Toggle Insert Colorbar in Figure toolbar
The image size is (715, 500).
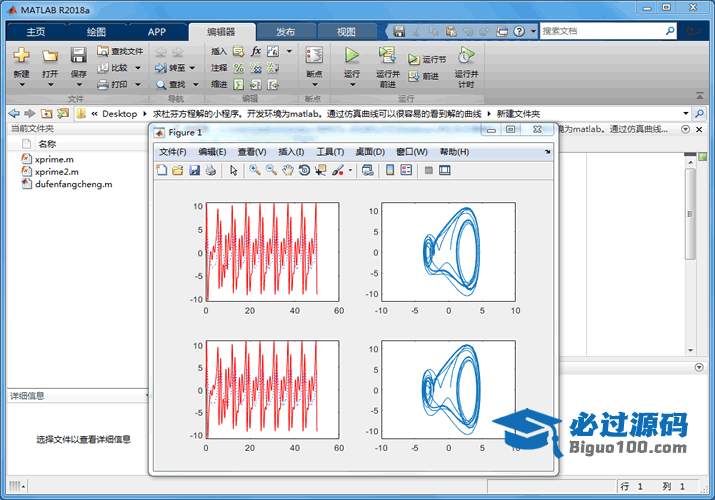tap(390, 170)
